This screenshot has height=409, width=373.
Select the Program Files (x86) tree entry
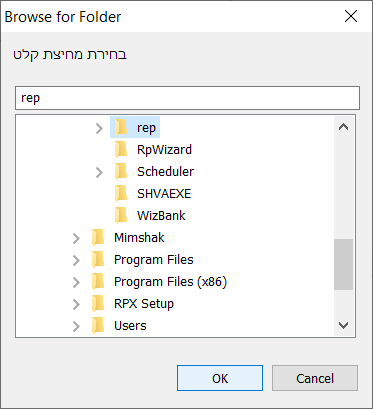[x=170, y=282]
